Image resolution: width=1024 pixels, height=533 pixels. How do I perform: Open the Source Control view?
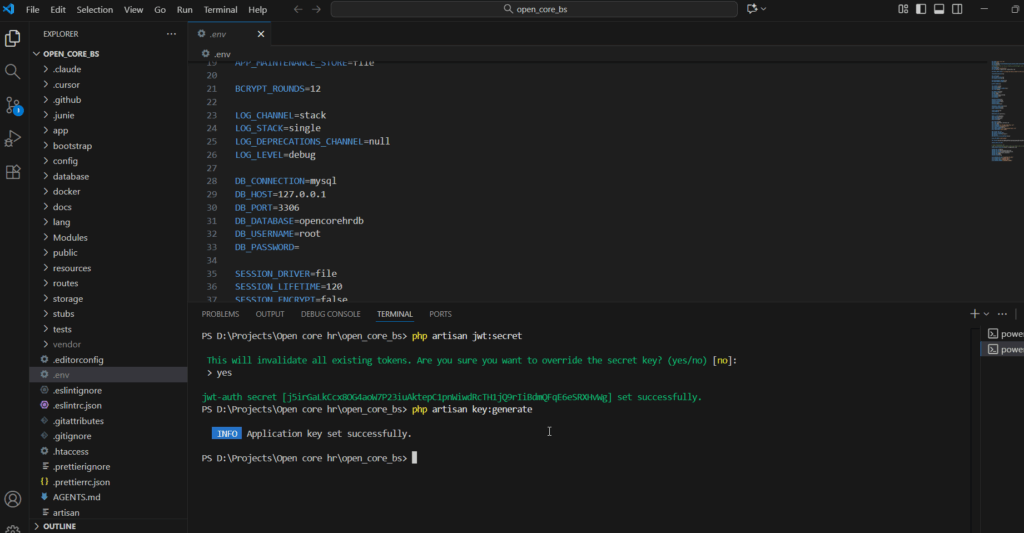coord(13,105)
